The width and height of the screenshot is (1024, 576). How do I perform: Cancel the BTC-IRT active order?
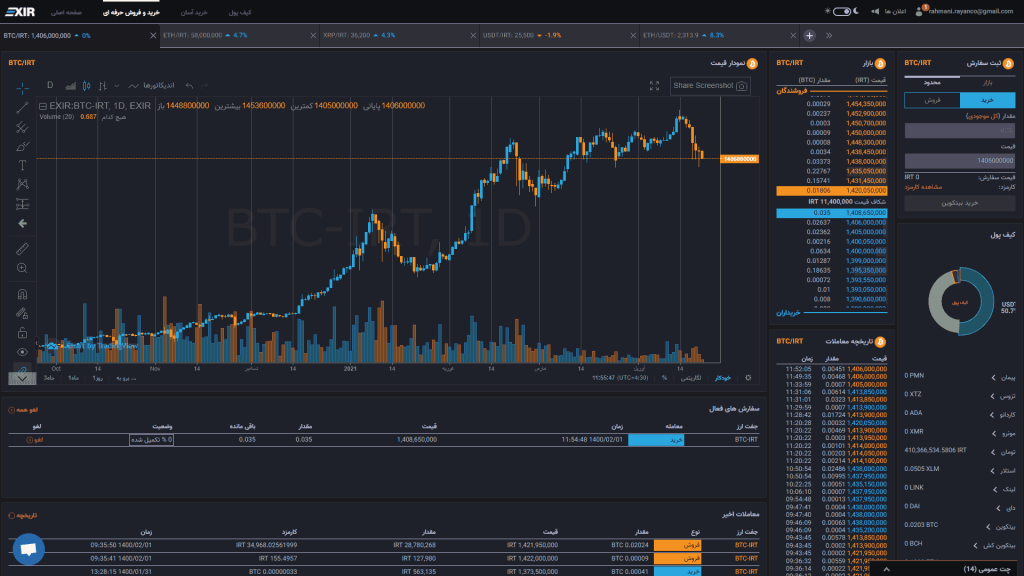click(x=35, y=440)
